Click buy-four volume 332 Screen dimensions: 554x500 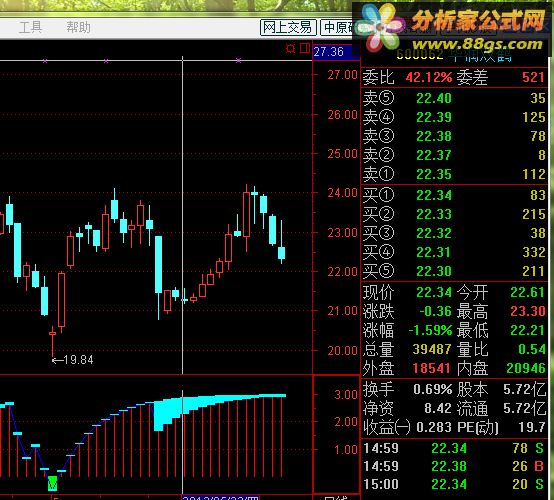[x=534, y=253]
